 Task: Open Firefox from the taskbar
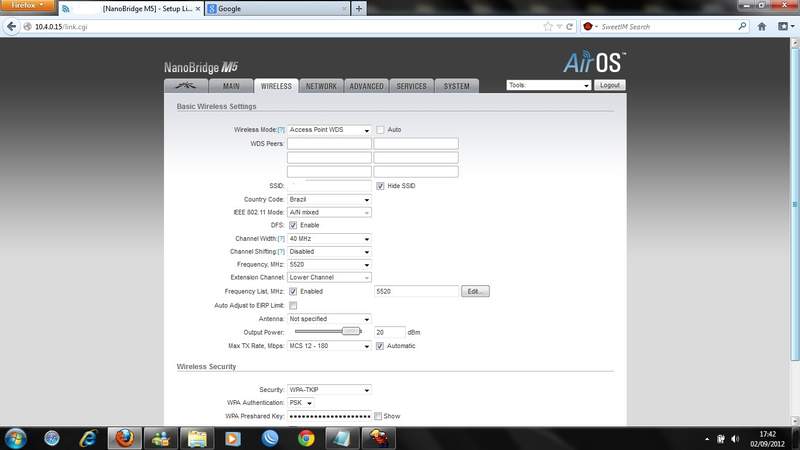click(x=124, y=438)
